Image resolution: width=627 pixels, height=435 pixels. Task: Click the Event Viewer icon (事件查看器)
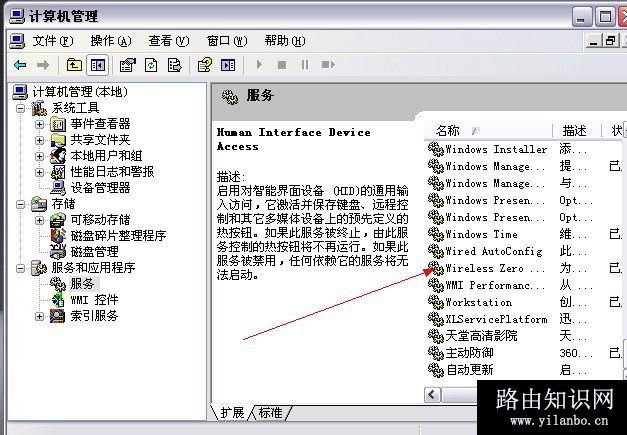[58, 124]
